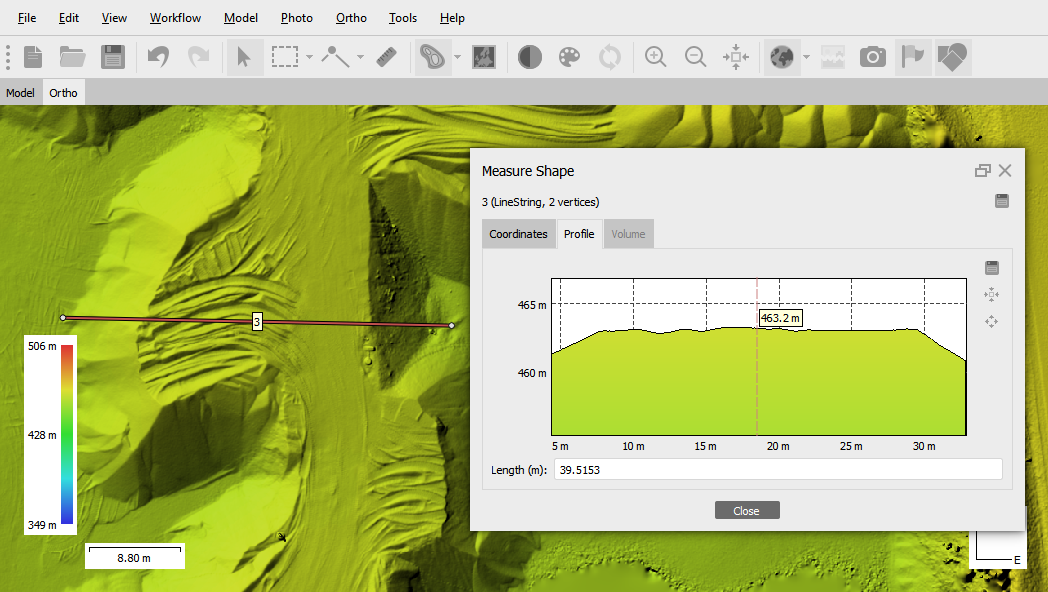Open the File menu
This screenshot has height=592, width=1048.
pos(27,18)
